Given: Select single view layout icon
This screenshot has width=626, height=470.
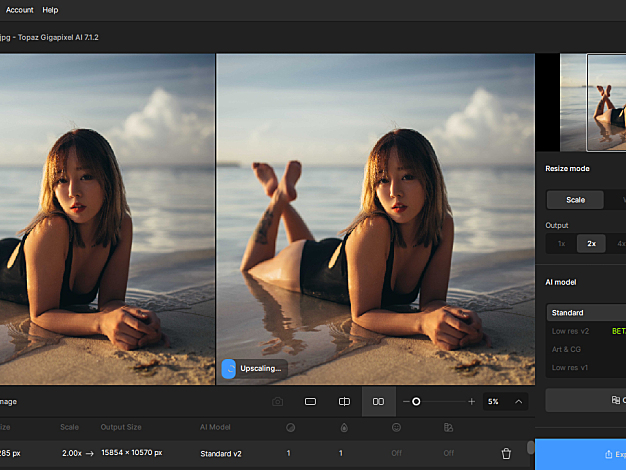Looking at the screenshot, I should pyautogui.click(x=310, y=402).
